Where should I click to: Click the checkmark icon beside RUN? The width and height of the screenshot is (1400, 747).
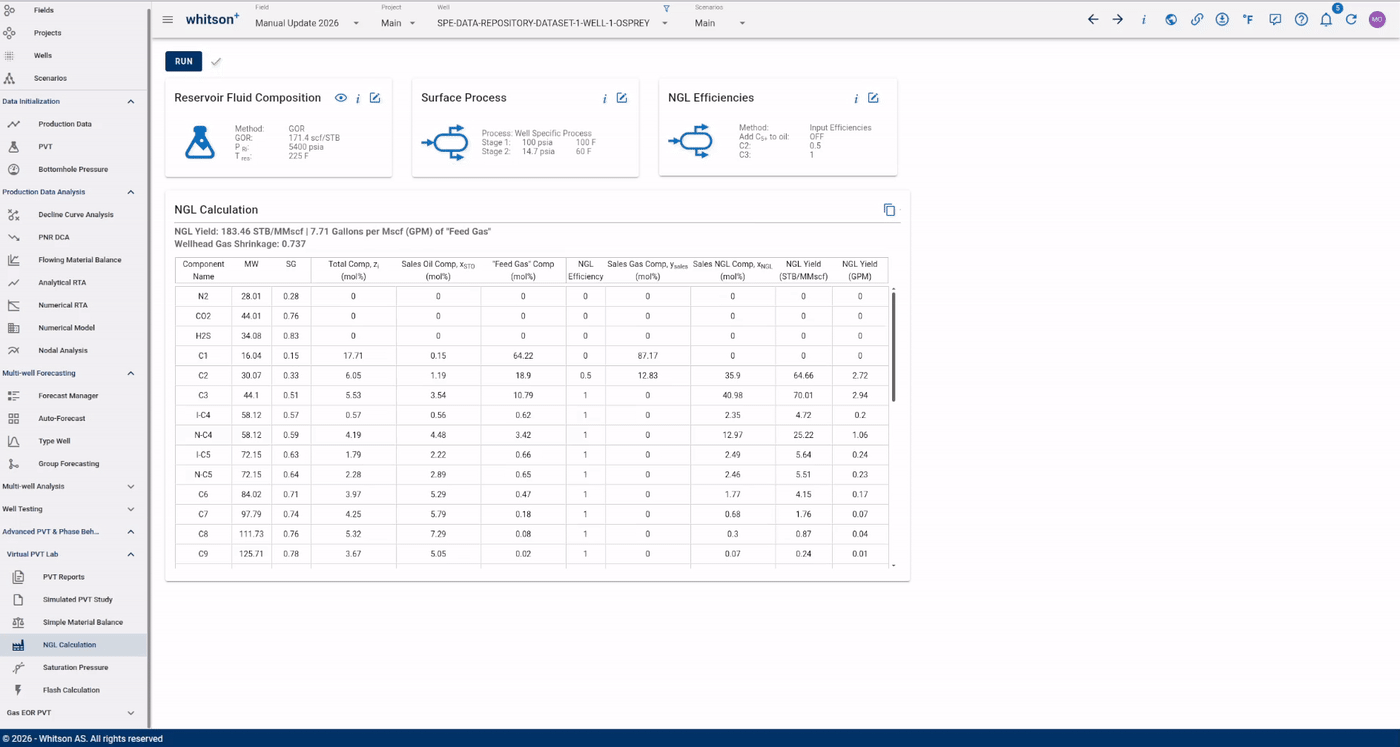[x=216, y=62]
